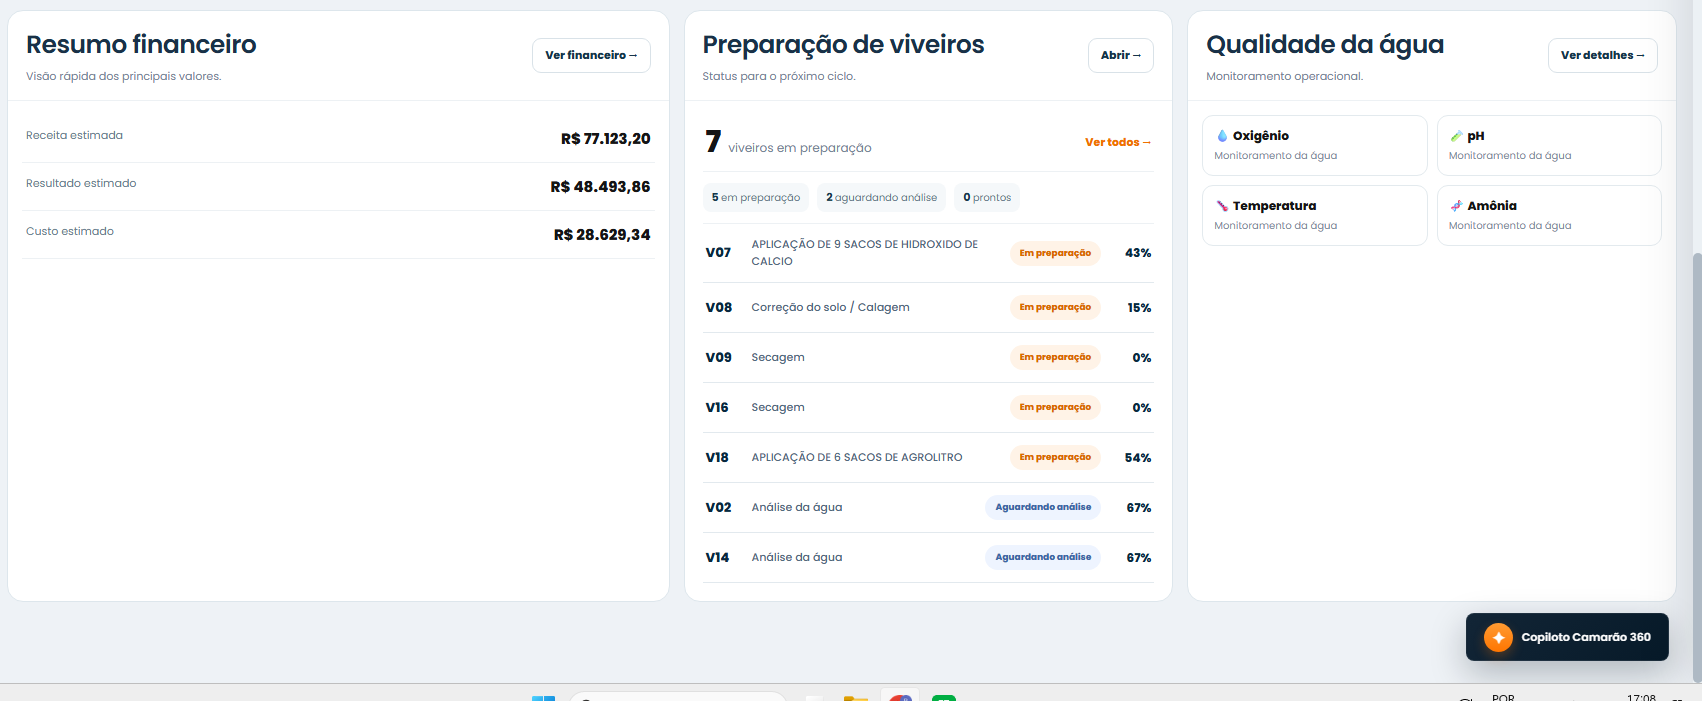Click the '7 viveiros em preparação' count

click(x=788, y=143)
